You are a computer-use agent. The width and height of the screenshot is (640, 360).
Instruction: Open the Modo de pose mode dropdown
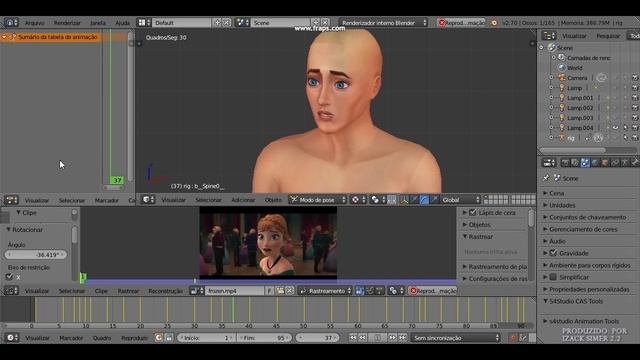[318, 200]
